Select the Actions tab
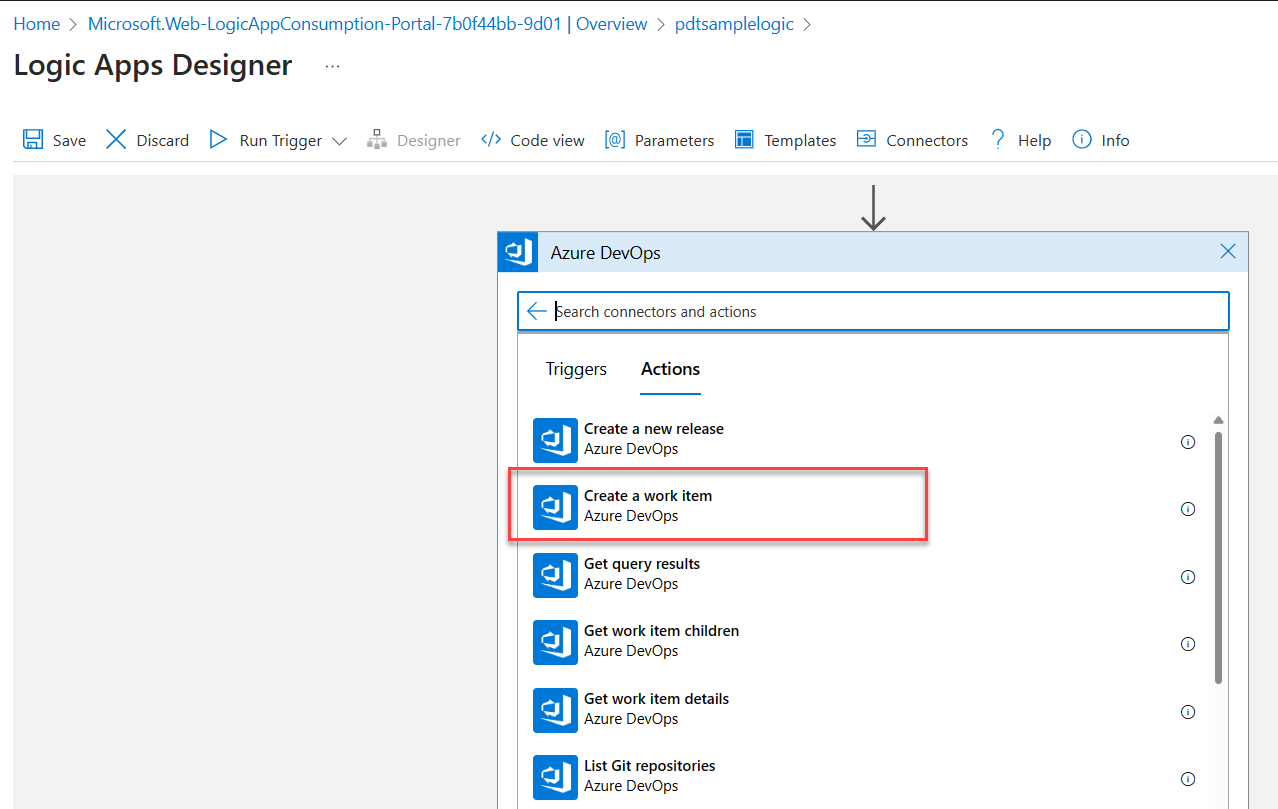The width and height of the screenshot is (1278, 809). tap(670, 369)
